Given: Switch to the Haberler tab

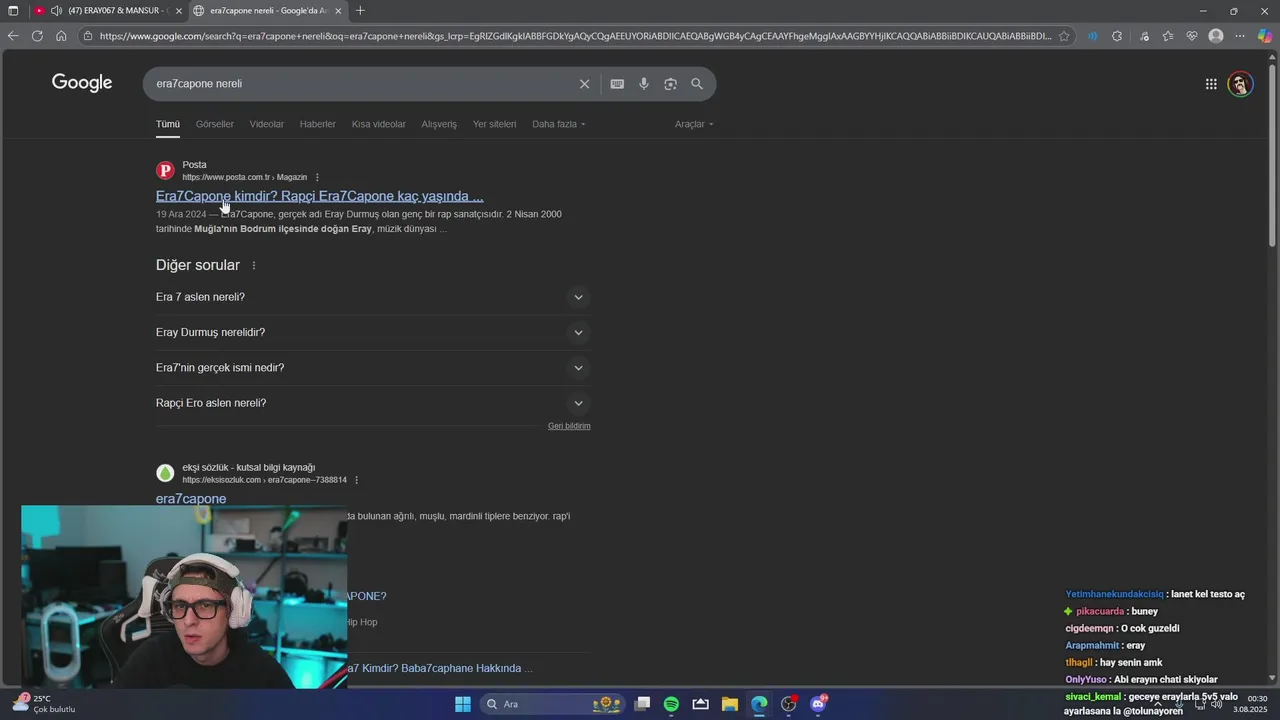Looking at the screenshot, I should tap(318, 124).
